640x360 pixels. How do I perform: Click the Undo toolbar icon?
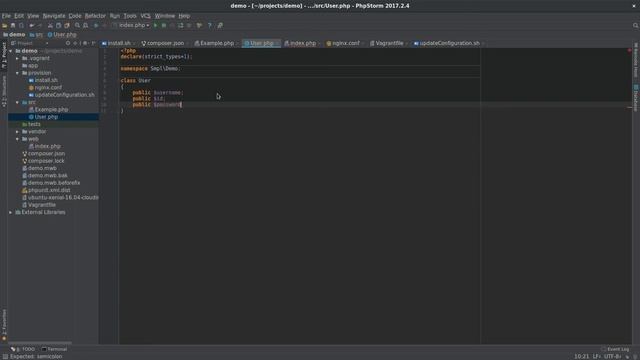(x=31, y=25)
